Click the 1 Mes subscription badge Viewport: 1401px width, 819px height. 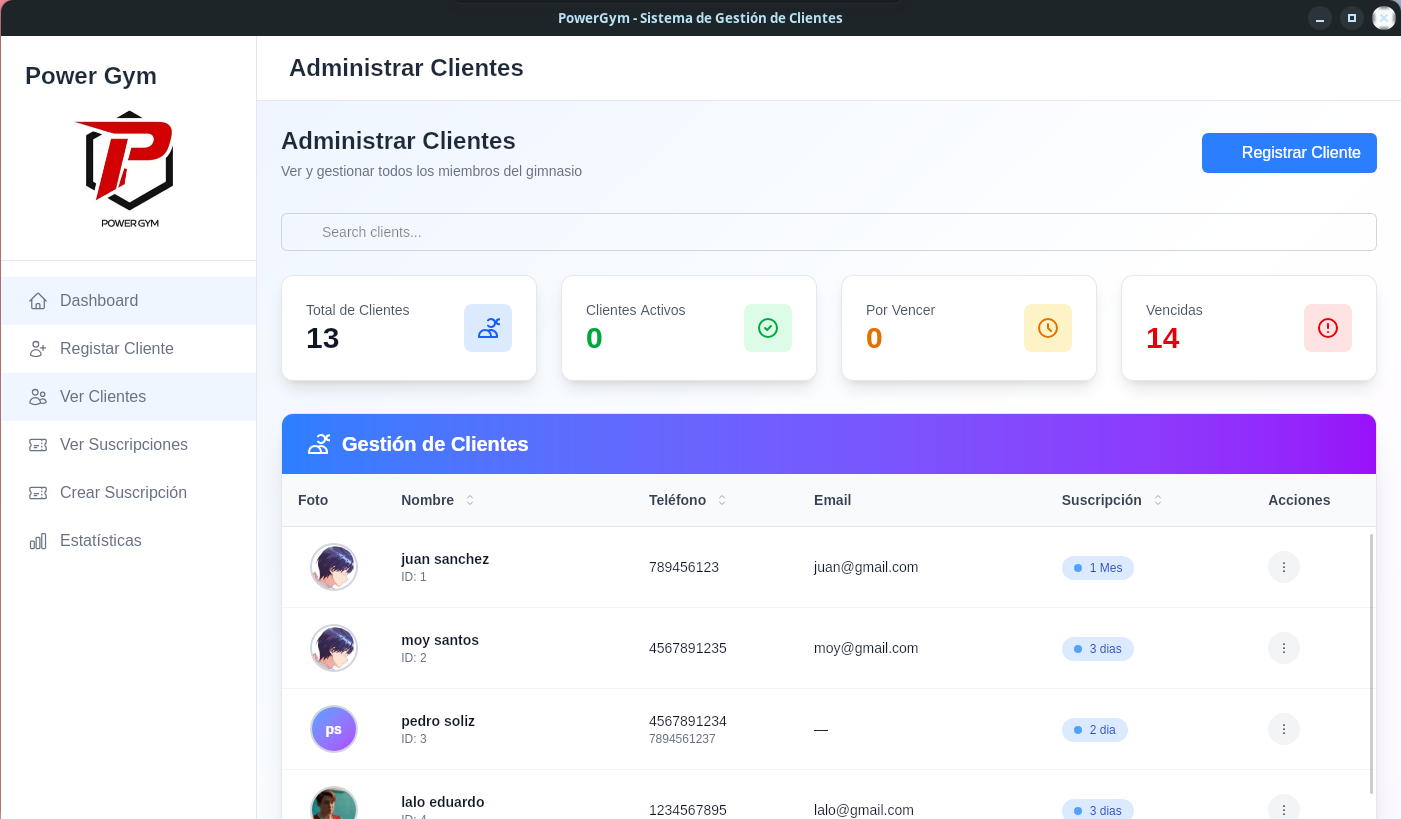(1098, 568)
